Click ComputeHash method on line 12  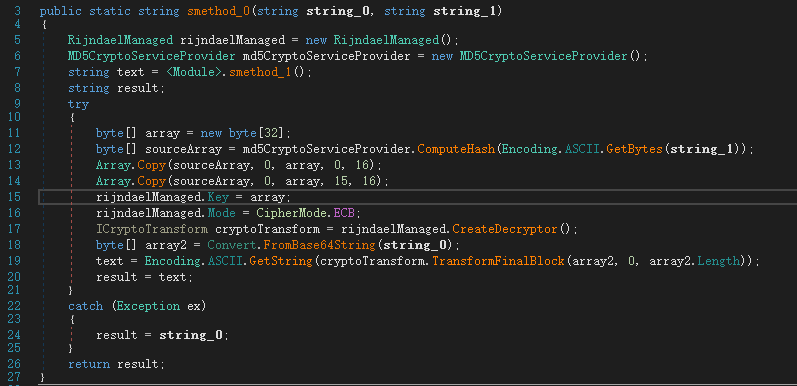(x=456, y=150)
